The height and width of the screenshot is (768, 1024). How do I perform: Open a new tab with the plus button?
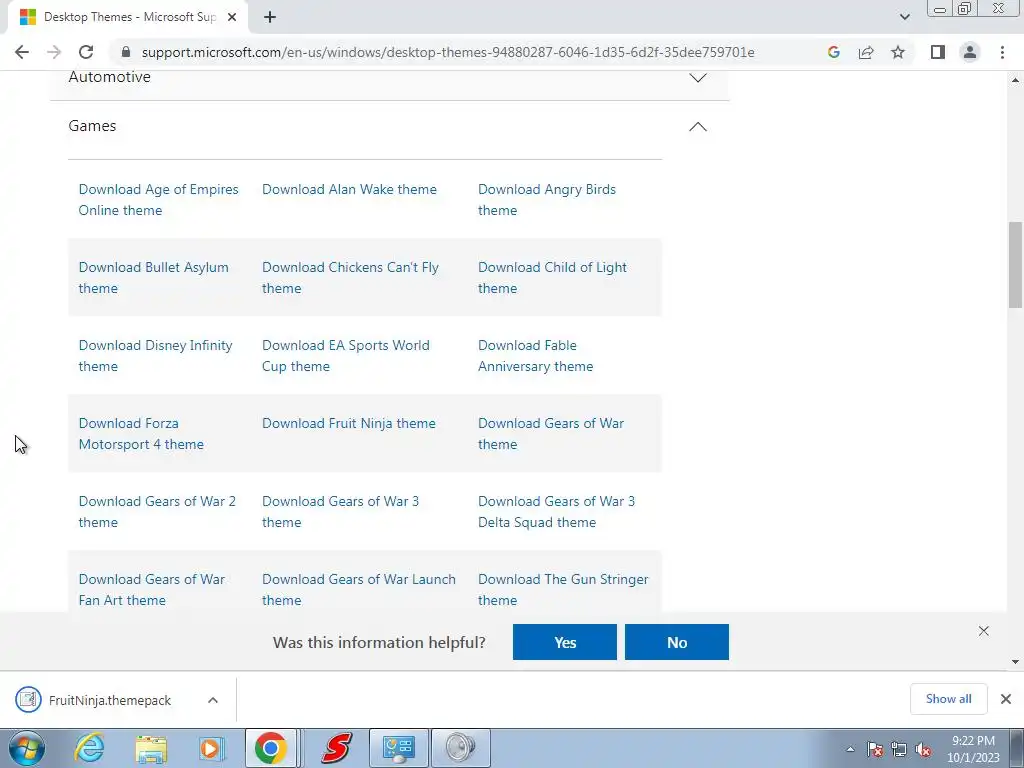pos(270,17)
